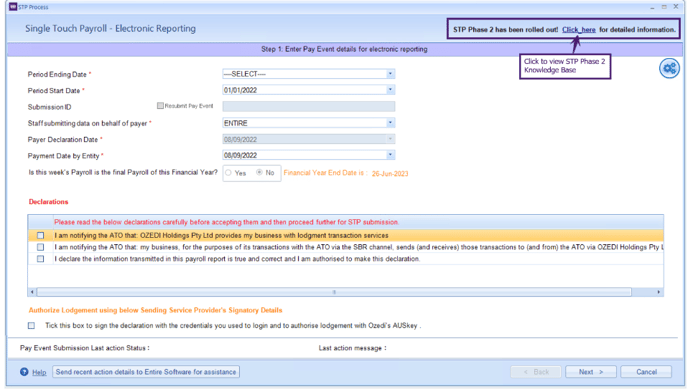Minimize the STP Process window
This screenshot has width=688, height=389.
[652, 7]
